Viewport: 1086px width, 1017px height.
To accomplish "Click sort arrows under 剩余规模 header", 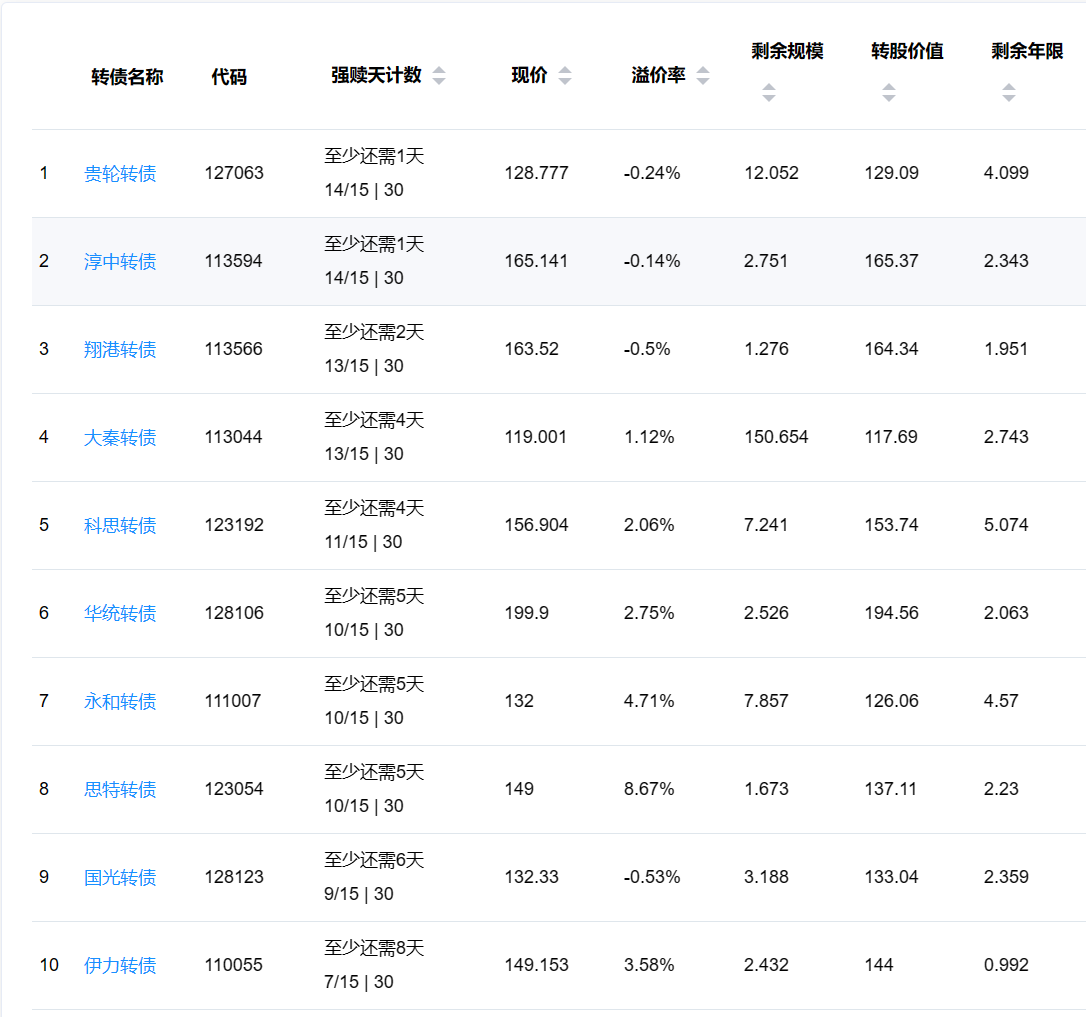I will pos(768,93).
